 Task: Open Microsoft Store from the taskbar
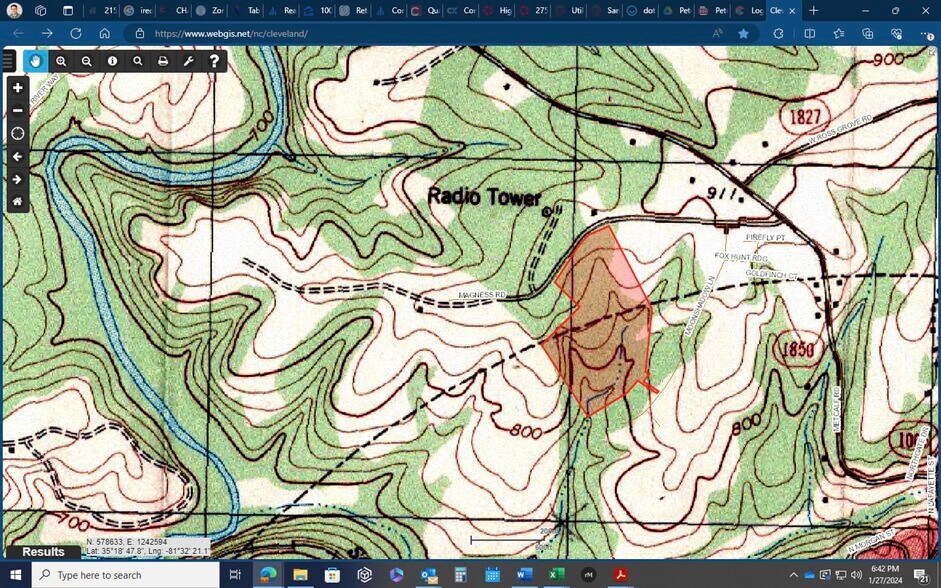332,575
